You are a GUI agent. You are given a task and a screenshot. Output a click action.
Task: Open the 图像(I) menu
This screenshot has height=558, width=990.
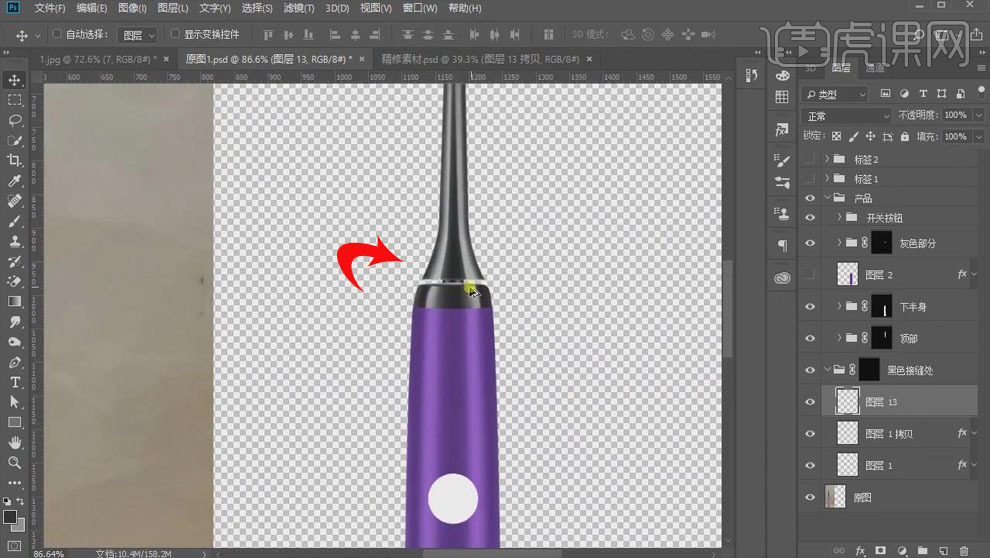[x=132, y=8]
